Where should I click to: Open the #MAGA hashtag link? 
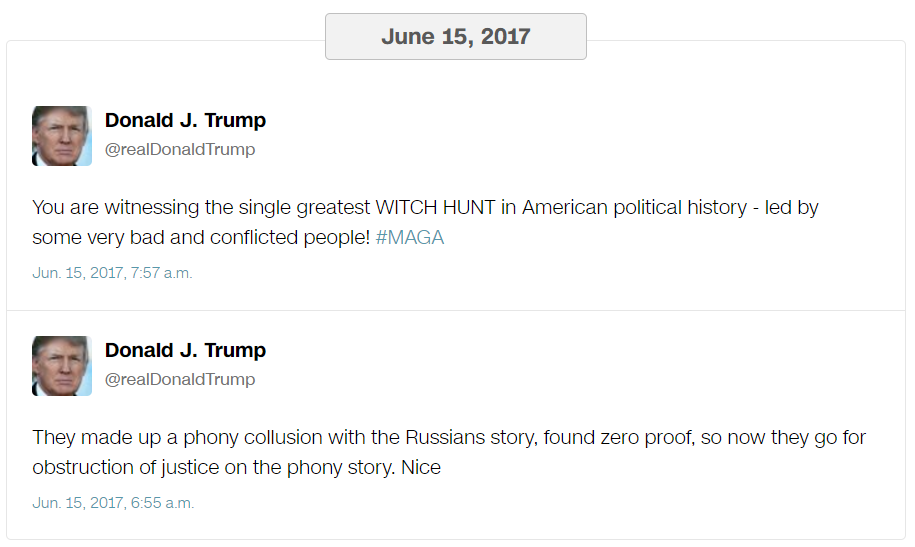[410, 238]
